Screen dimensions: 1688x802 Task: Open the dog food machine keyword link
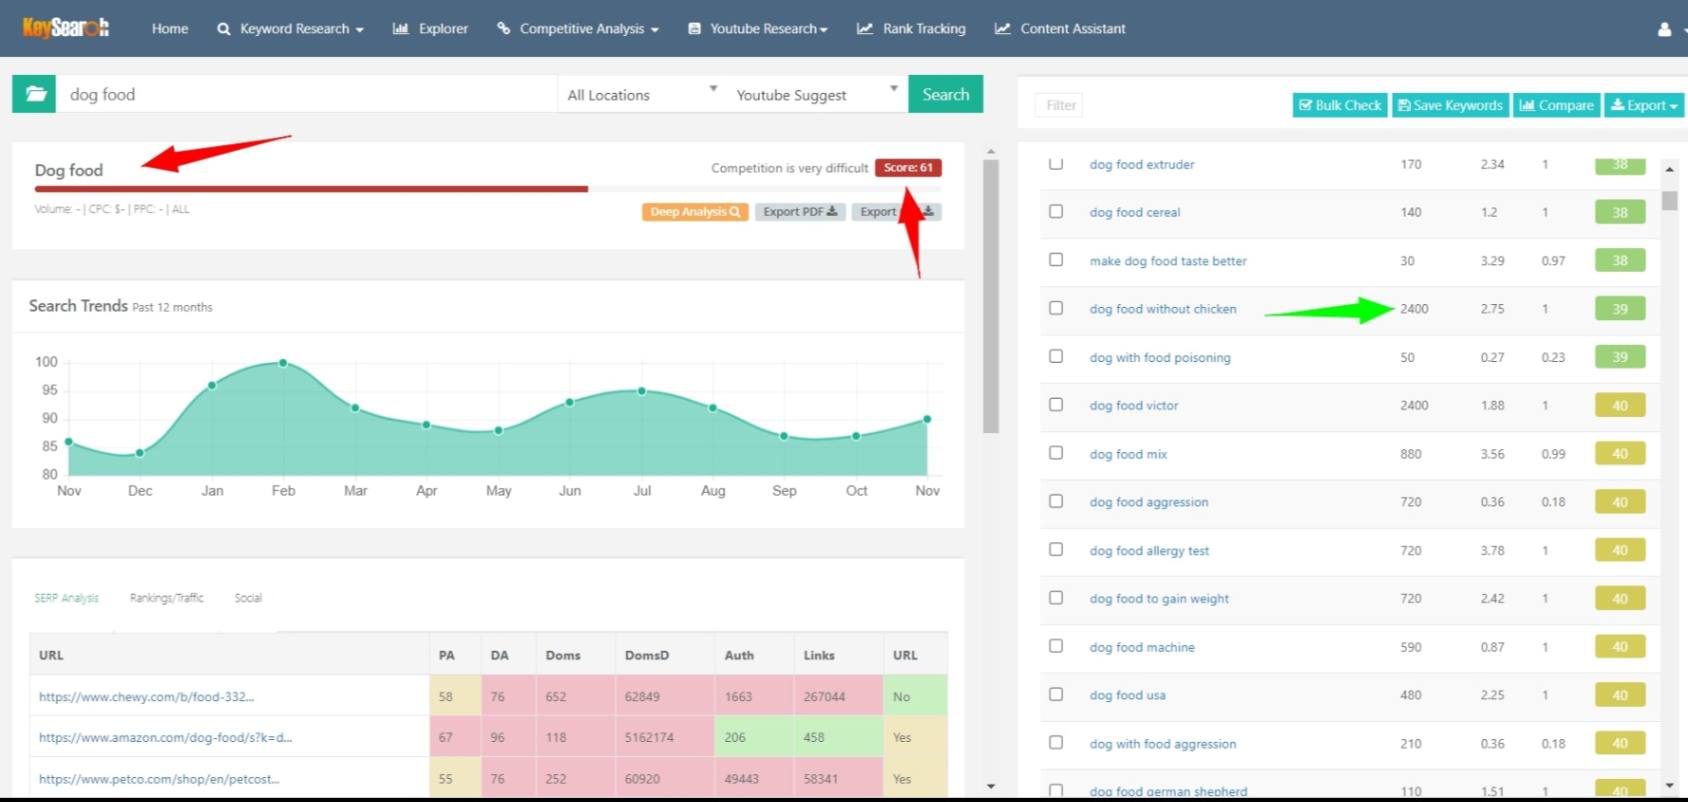(1142, 648)
